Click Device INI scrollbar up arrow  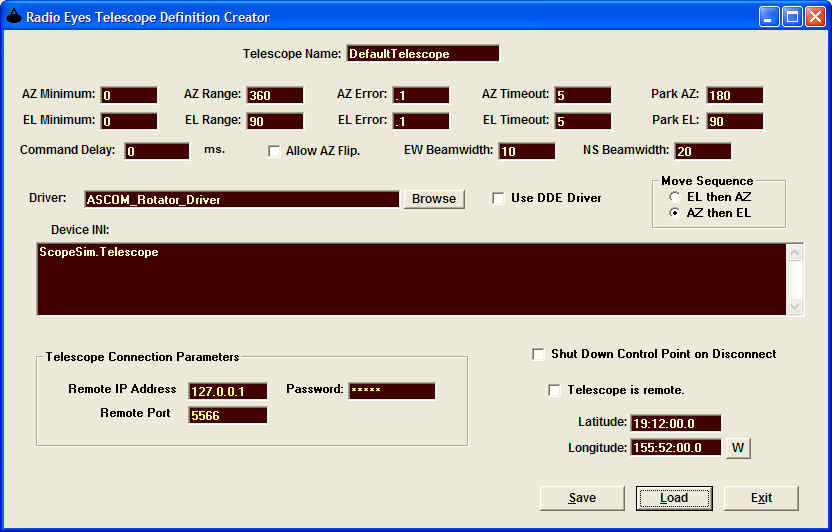(794, 252)
